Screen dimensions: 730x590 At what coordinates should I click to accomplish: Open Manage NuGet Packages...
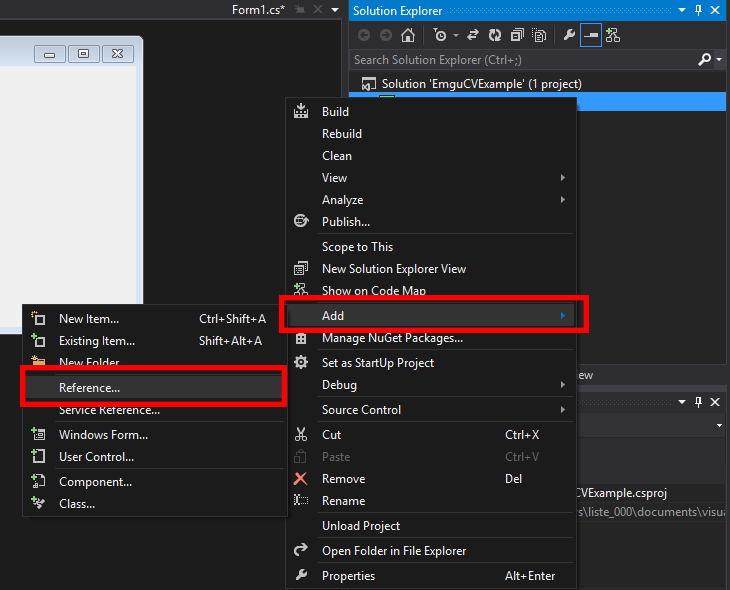[431, 338]
